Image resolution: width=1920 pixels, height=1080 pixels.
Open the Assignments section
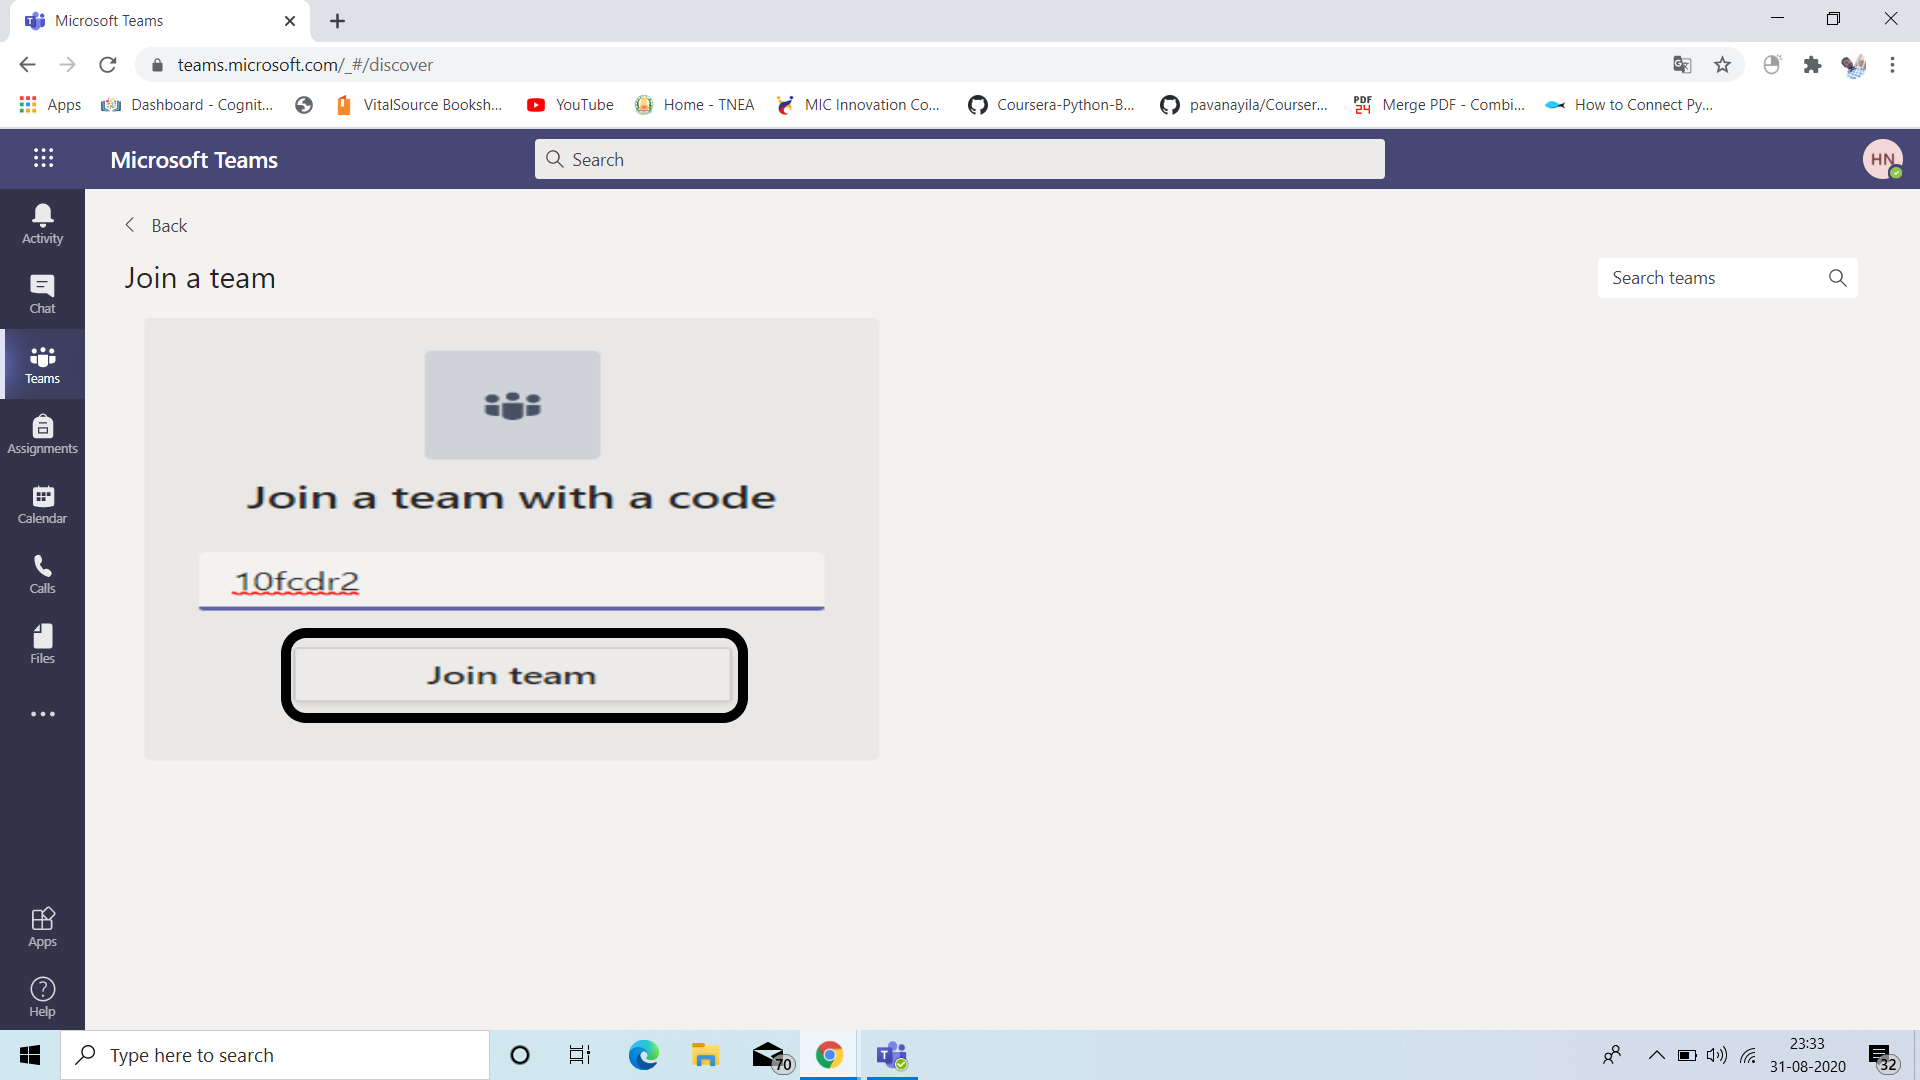point(42,433)
